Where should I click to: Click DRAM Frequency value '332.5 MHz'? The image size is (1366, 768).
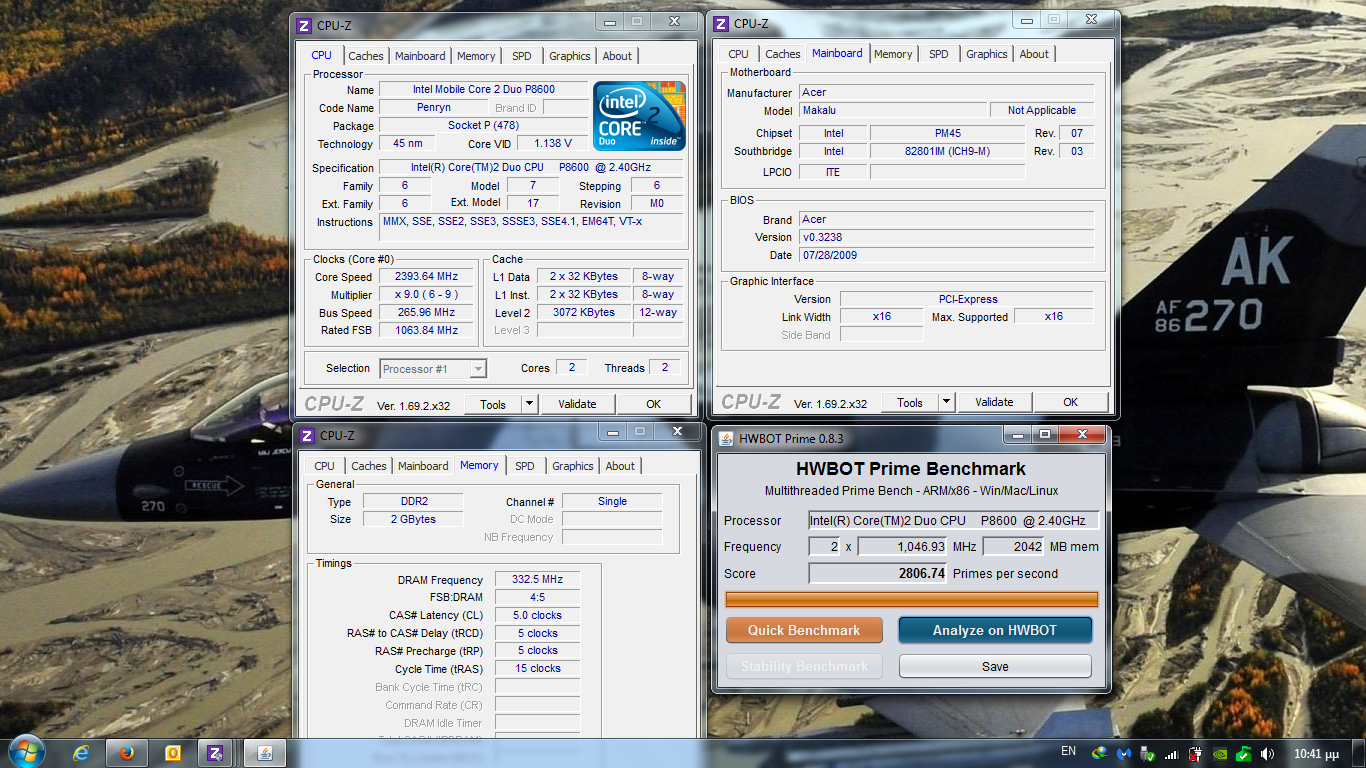[537, 580]
